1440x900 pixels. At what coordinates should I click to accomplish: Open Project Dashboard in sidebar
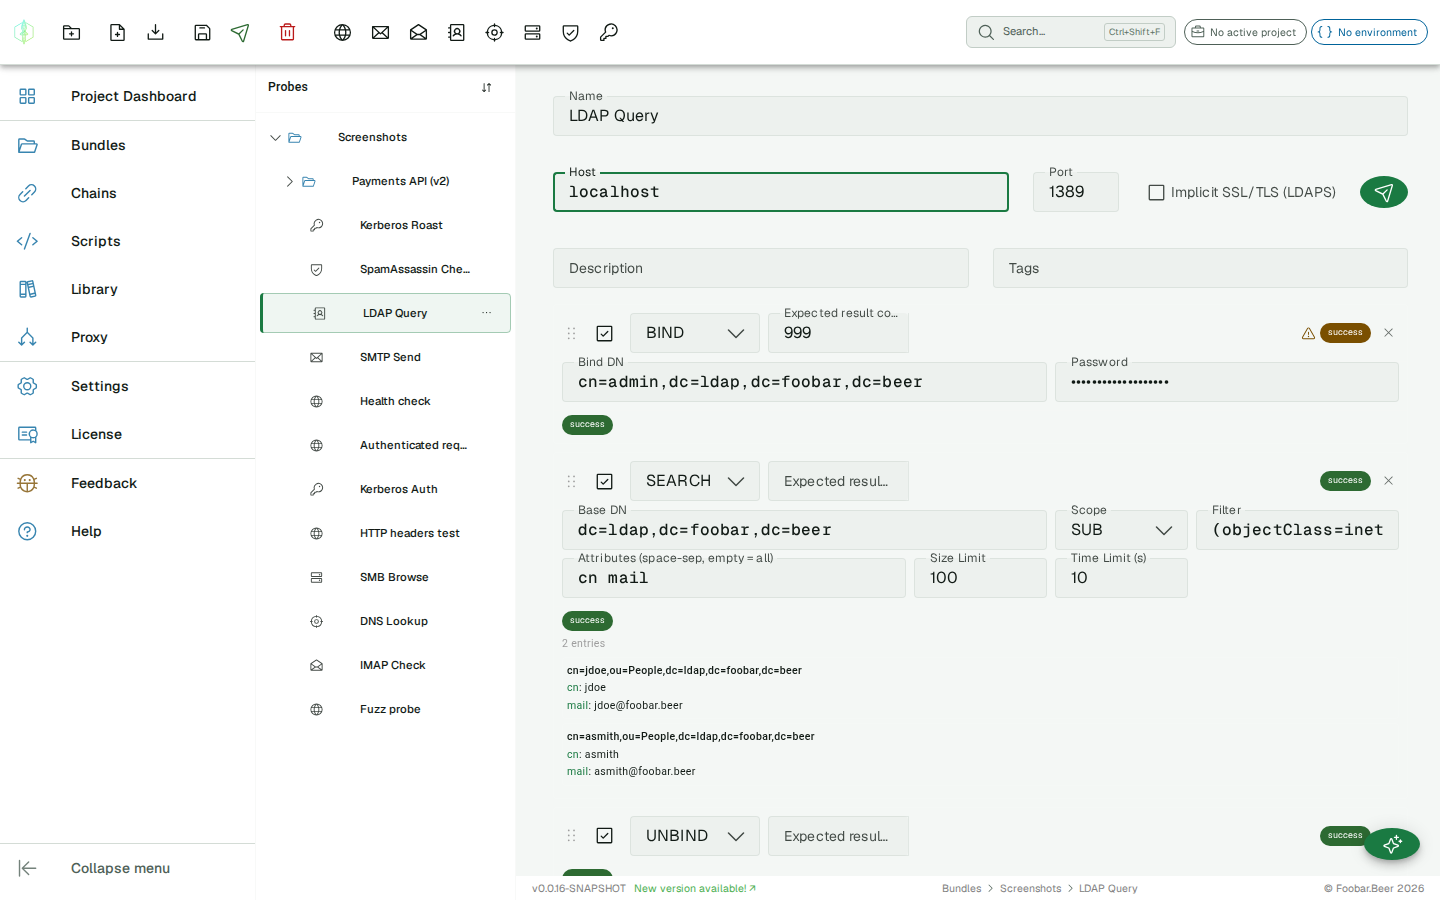pyautogui.click(x=127, y=96)
